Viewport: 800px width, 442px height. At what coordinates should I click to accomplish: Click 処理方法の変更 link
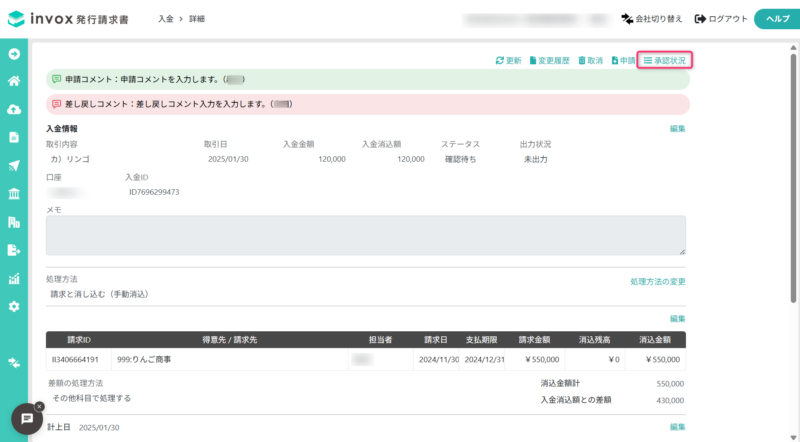pyautogui.click(x=658, y=282)
